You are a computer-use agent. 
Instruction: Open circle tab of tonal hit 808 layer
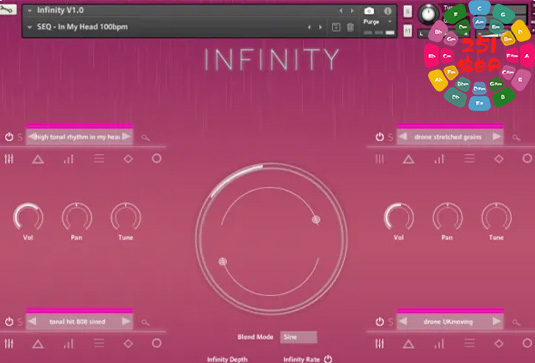tap(157, 343)
